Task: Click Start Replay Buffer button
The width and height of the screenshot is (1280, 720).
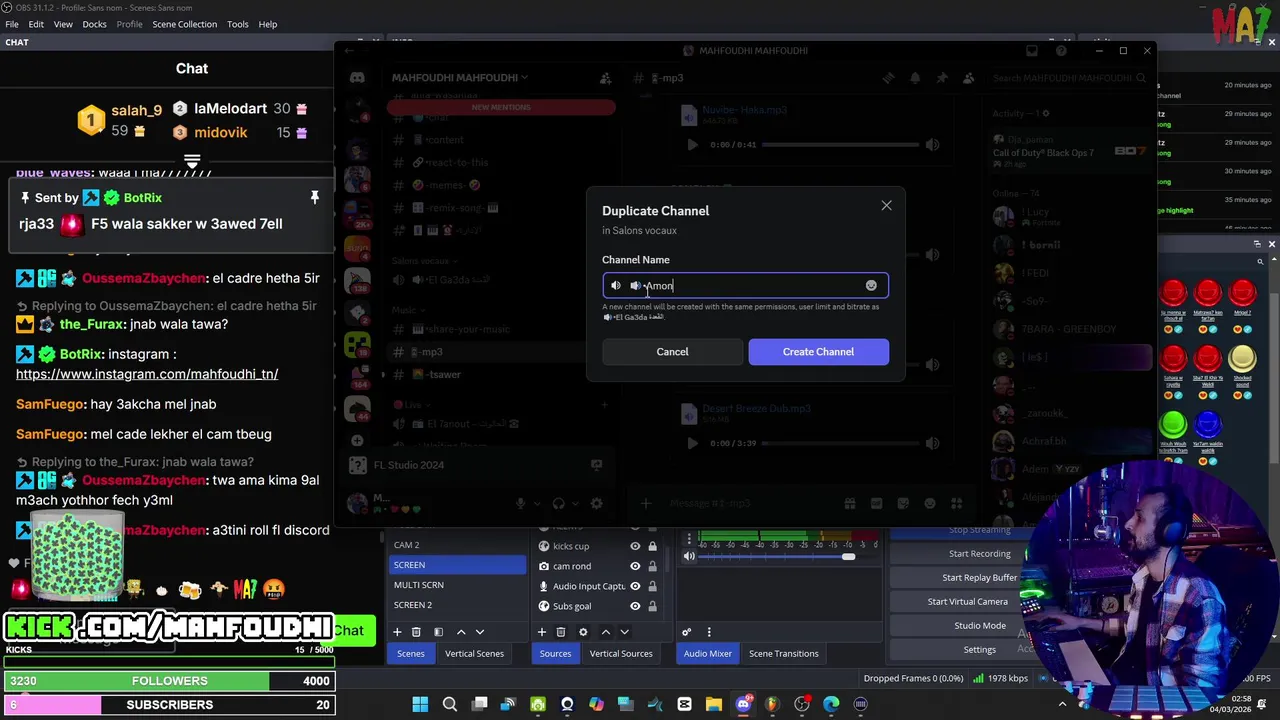Action: [x=979, y=578]
